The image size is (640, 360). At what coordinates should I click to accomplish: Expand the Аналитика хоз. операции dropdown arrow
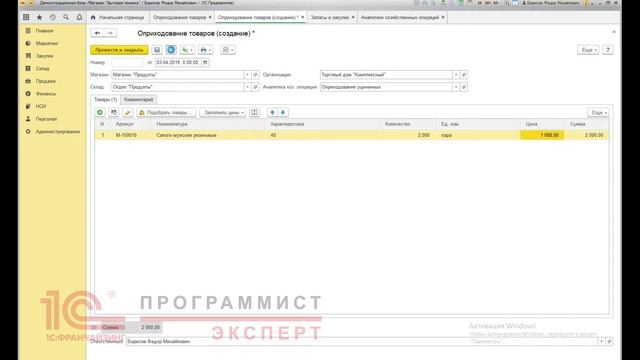click(456, 87)
